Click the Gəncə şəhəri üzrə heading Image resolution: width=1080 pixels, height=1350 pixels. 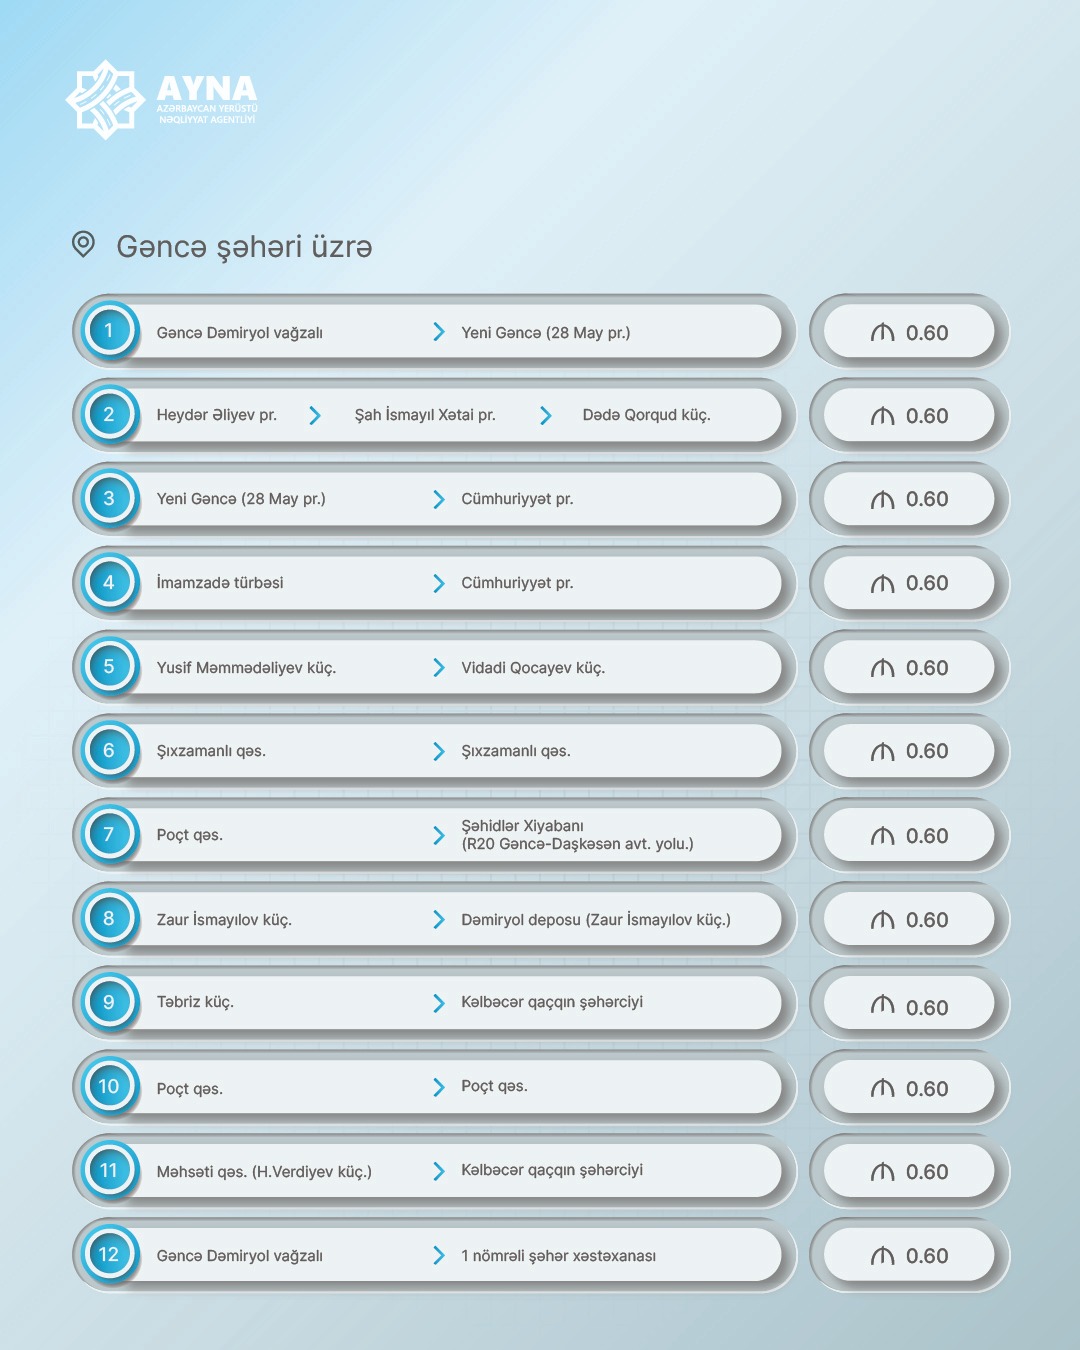[244, 246]
